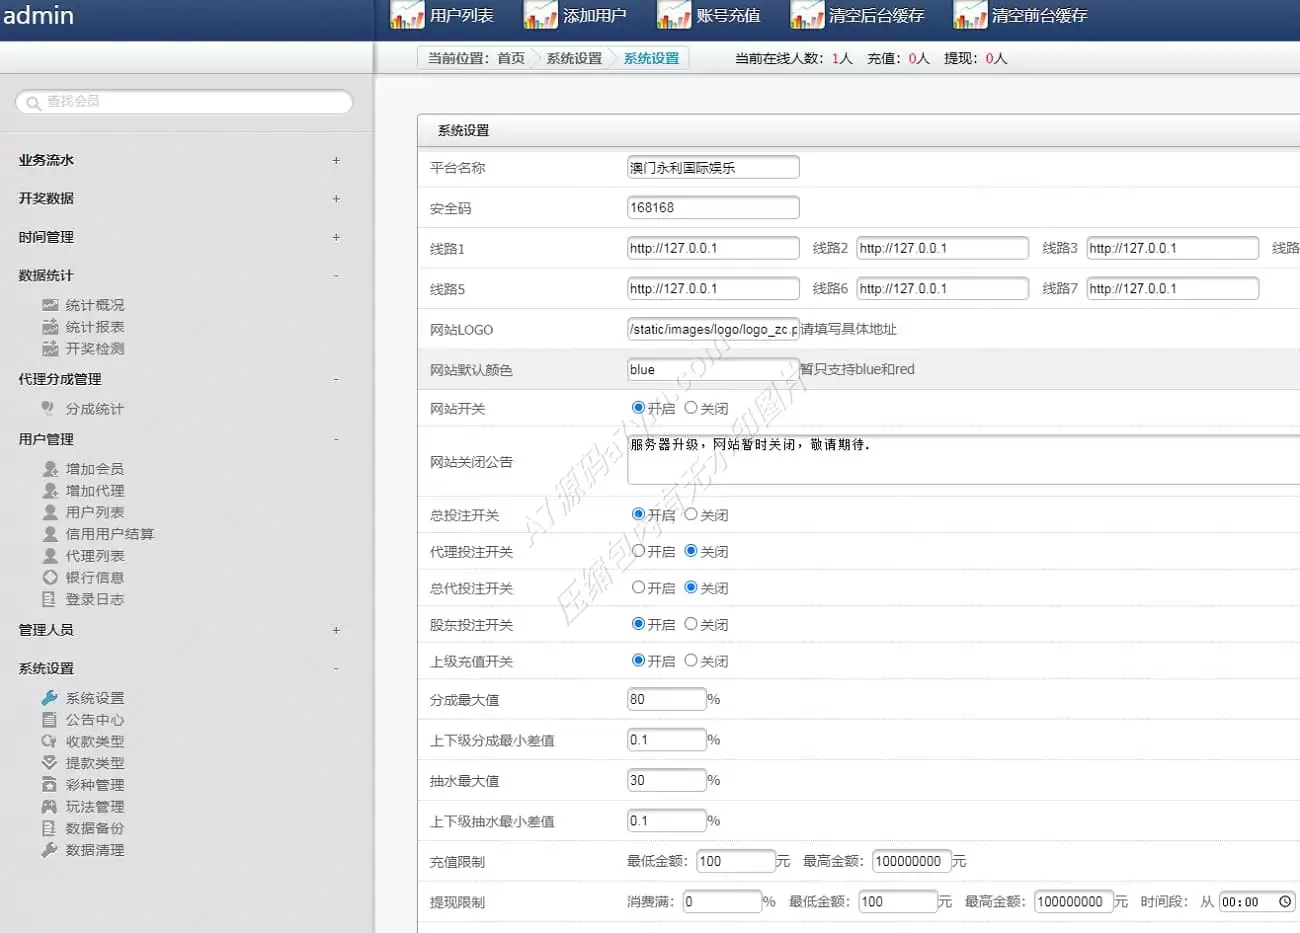Click the 银行信息 circle icon

50,577
